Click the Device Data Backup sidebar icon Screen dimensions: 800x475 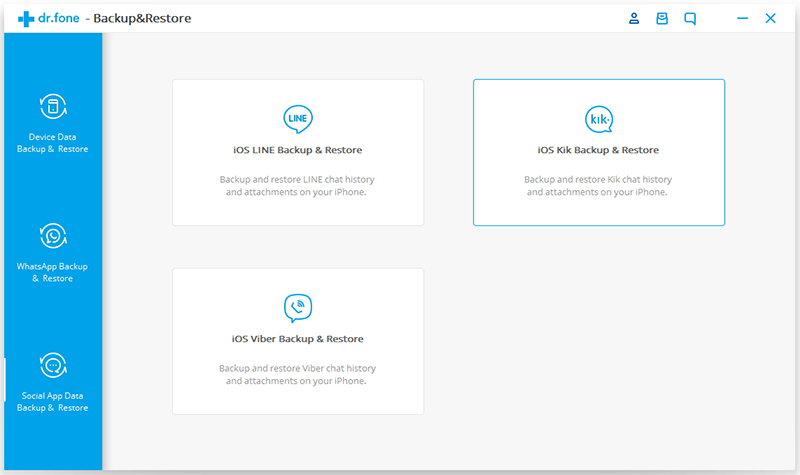click(x=53, y=107)
